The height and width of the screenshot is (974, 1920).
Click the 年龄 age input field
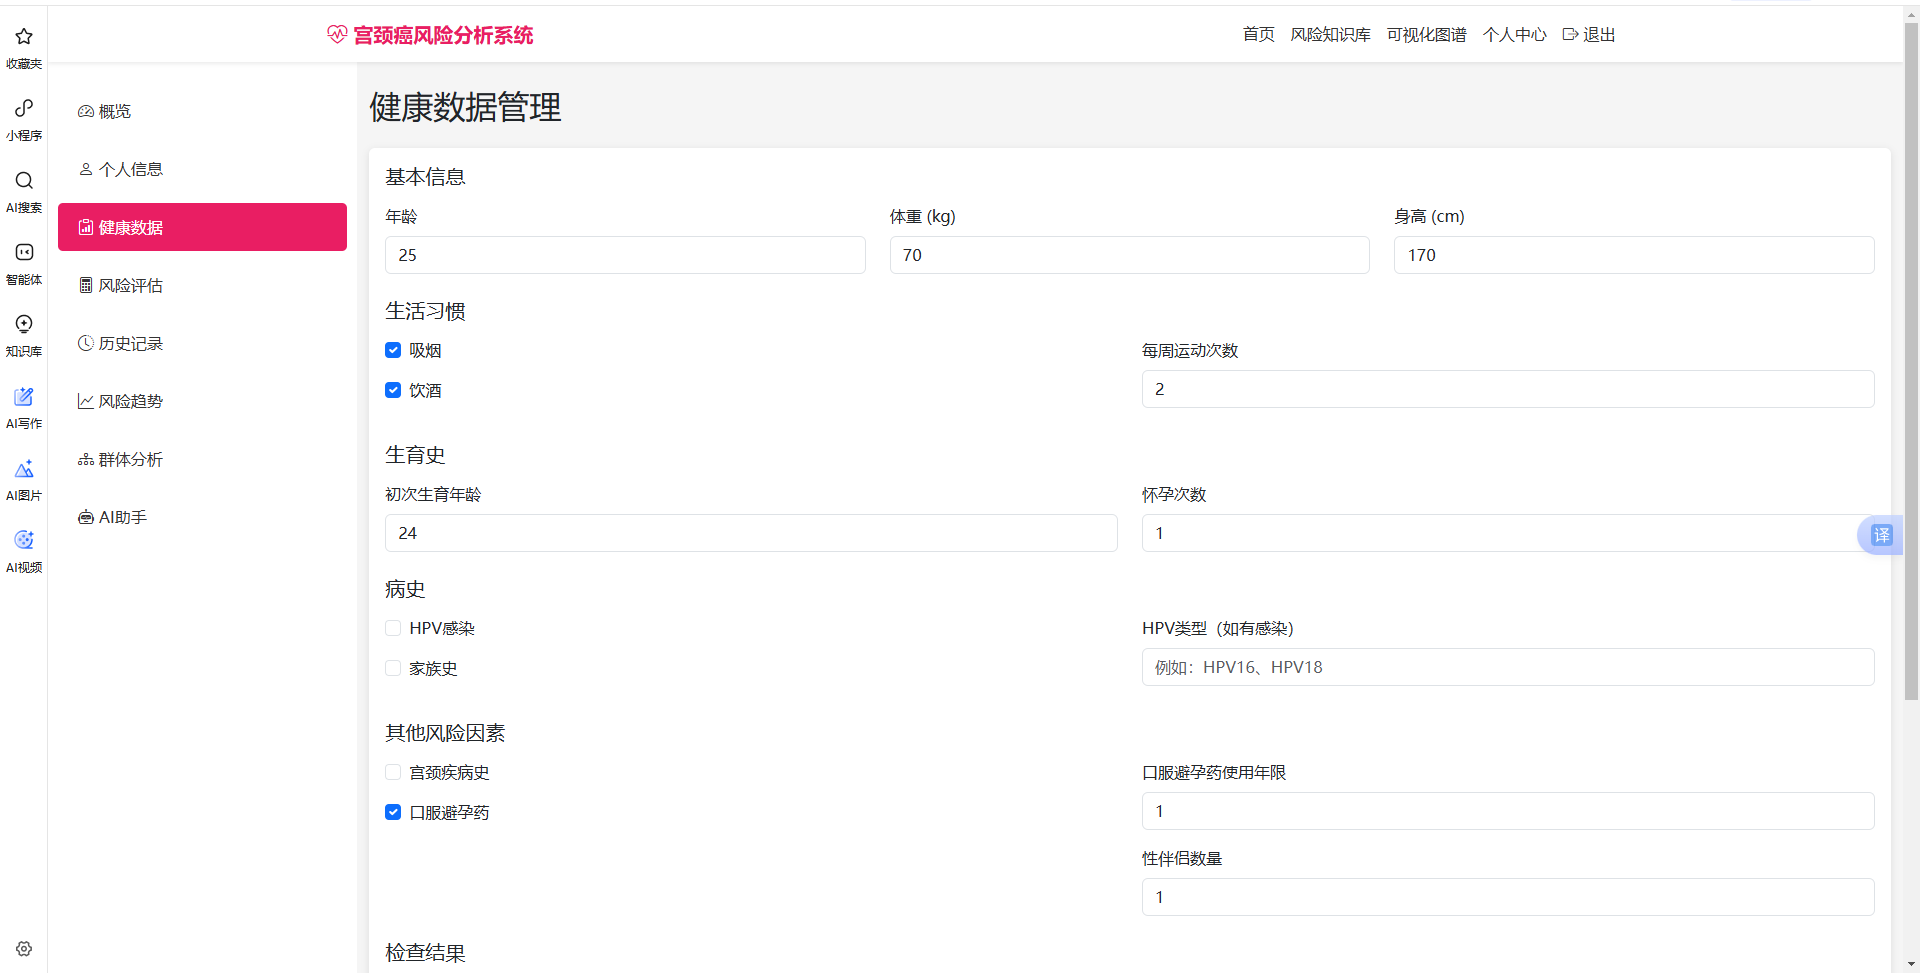(x=625, y=255)
